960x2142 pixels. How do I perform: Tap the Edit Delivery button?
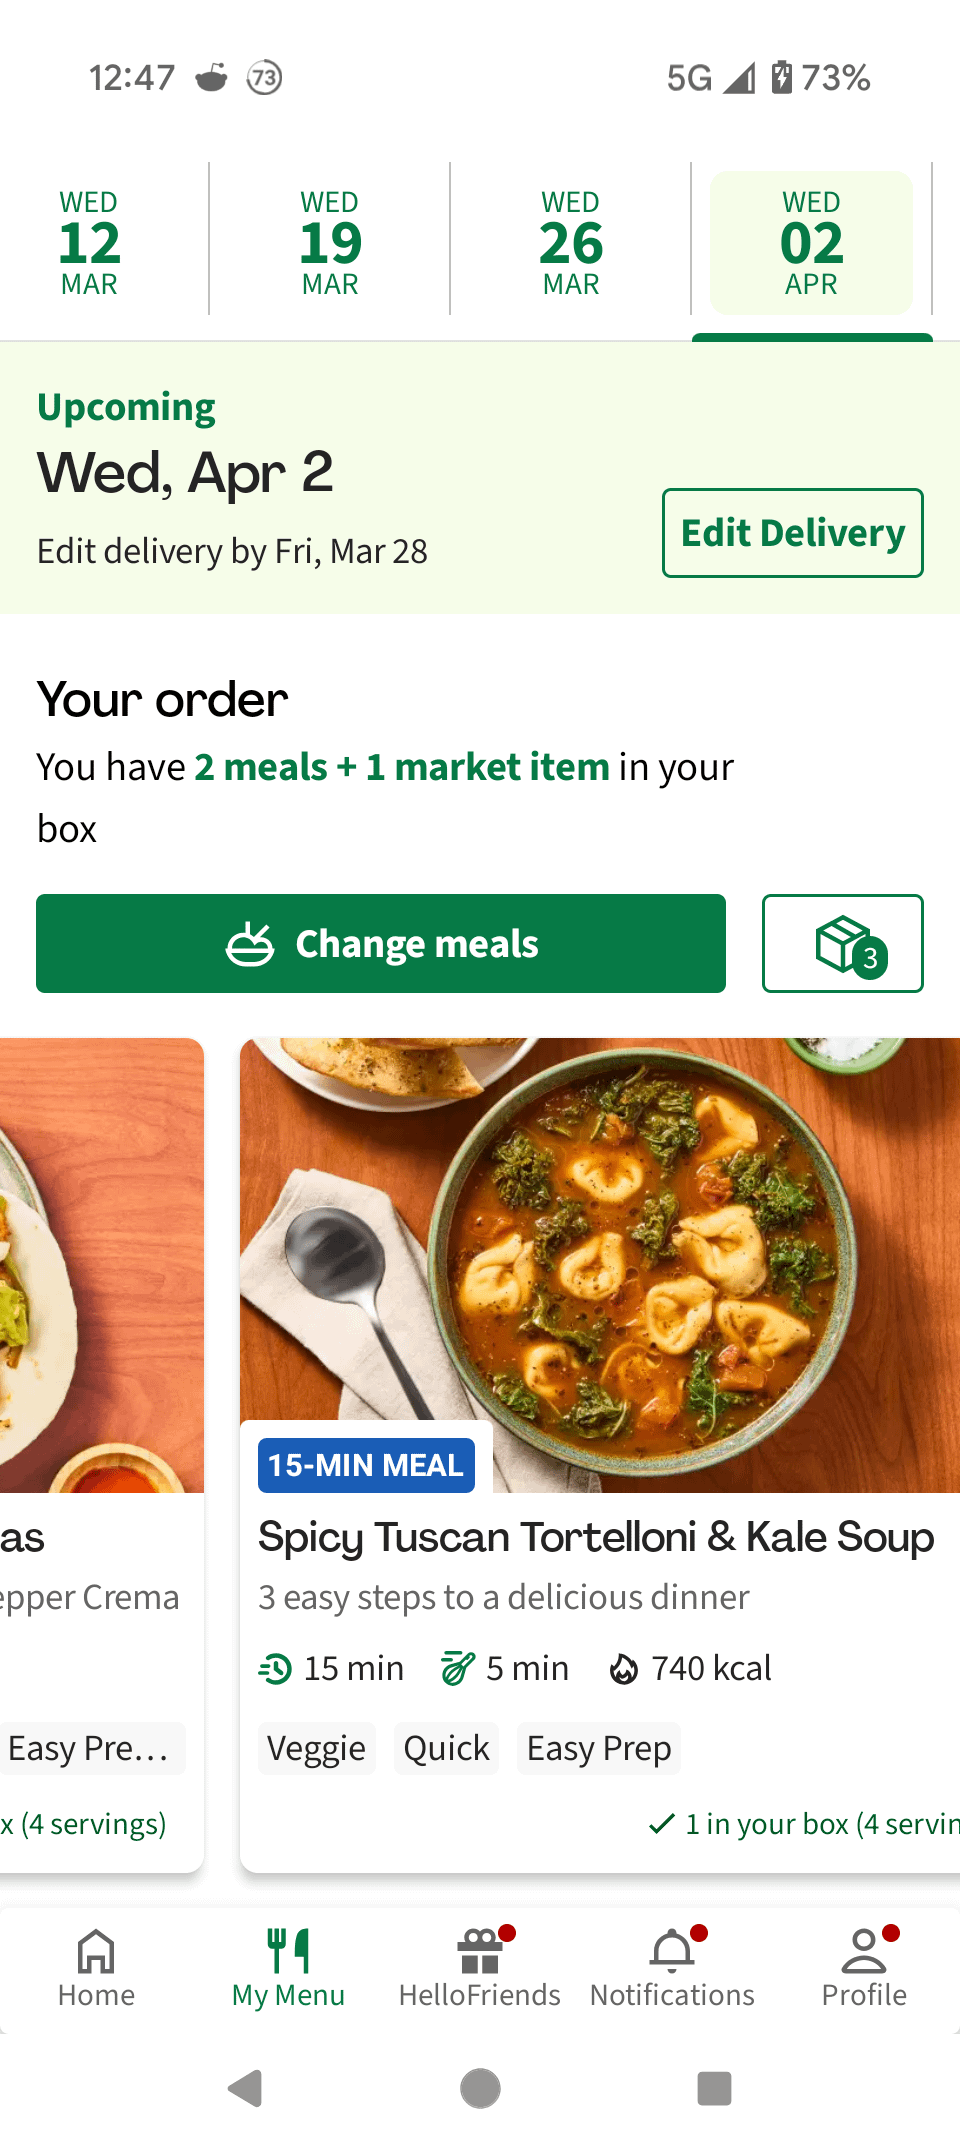point(792,533)
